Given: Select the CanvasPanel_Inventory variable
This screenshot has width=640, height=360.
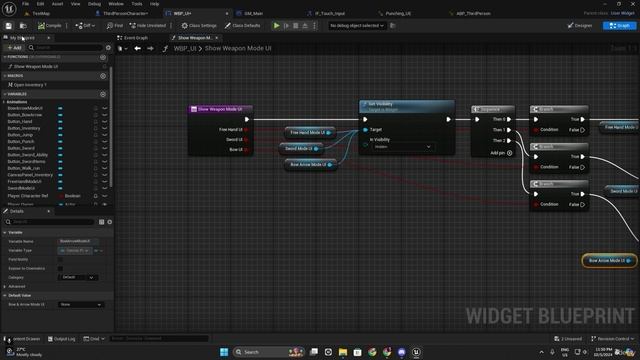Looking at the screenshot, I should (x=30, y=175).
